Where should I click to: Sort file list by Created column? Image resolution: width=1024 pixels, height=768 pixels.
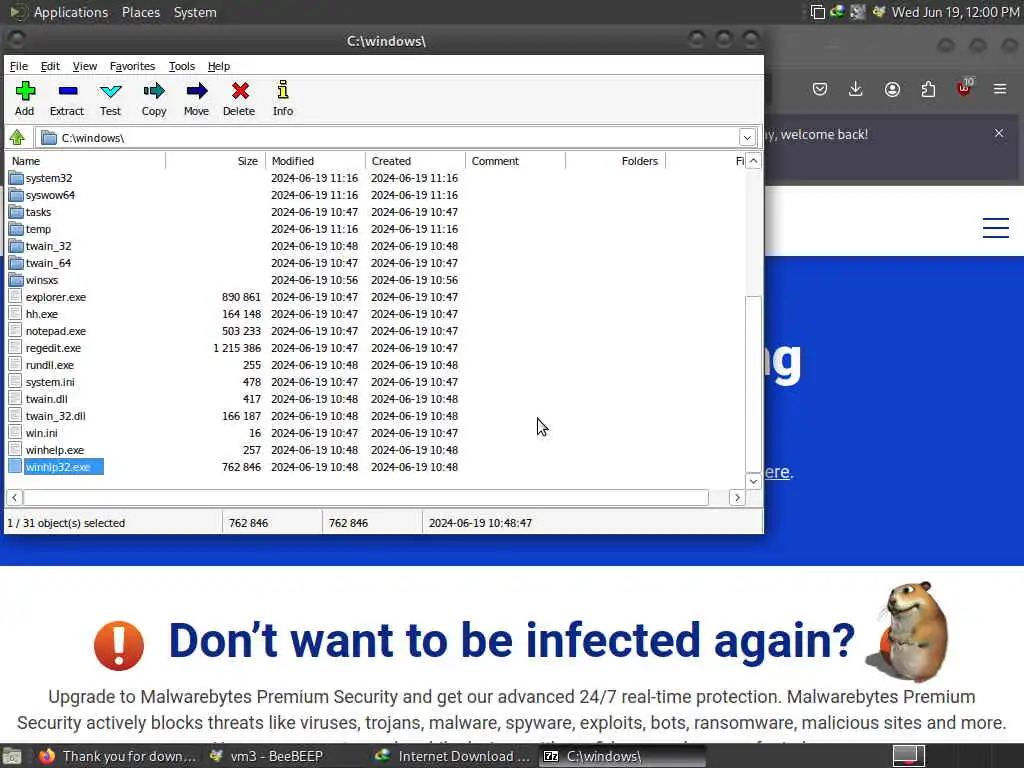pyautogui.click(x=416, y=161)
